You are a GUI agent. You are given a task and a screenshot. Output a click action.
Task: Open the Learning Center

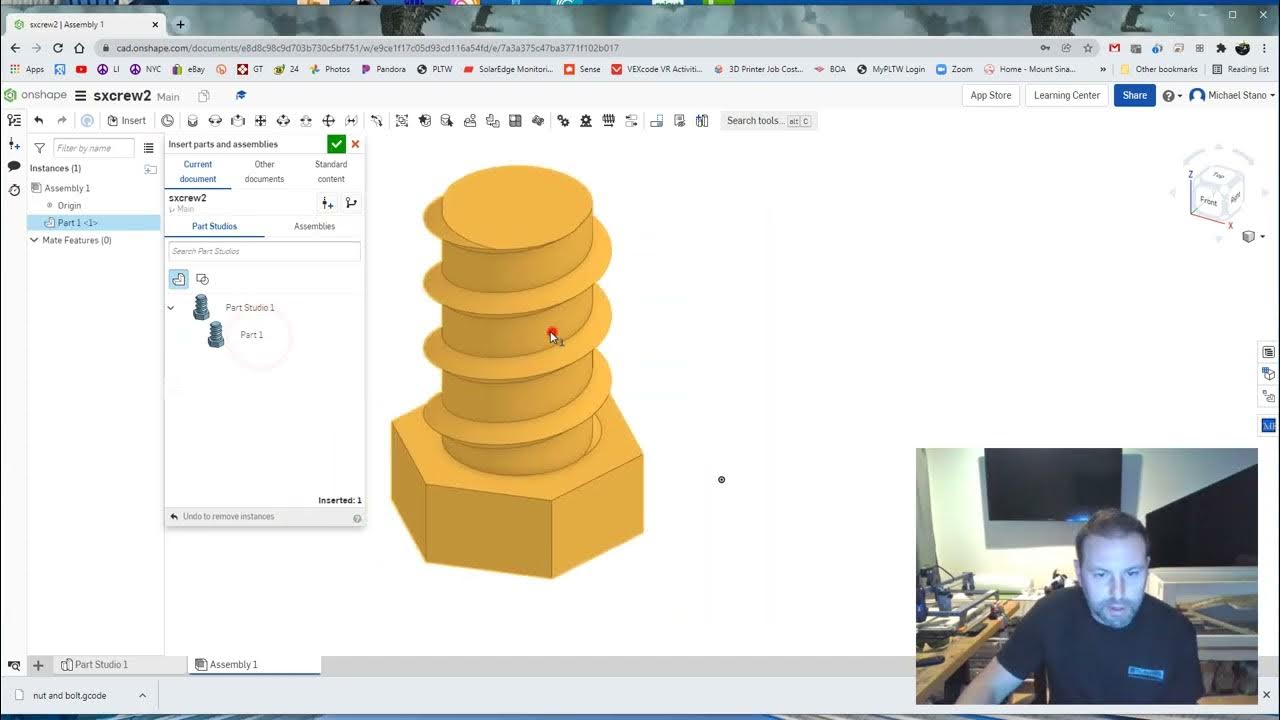(1066, 96)
